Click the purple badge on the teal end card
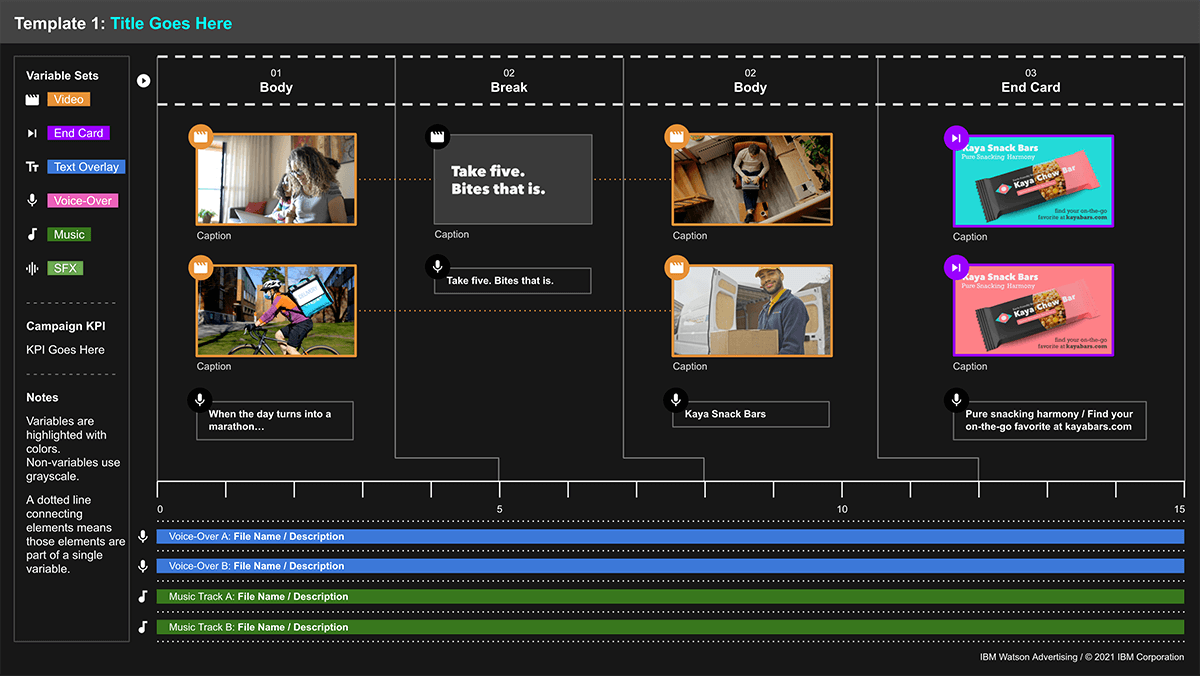Image resolution: width=1200 pixels, height=676 pixels. pyautogui.click(x=956, y=138)
